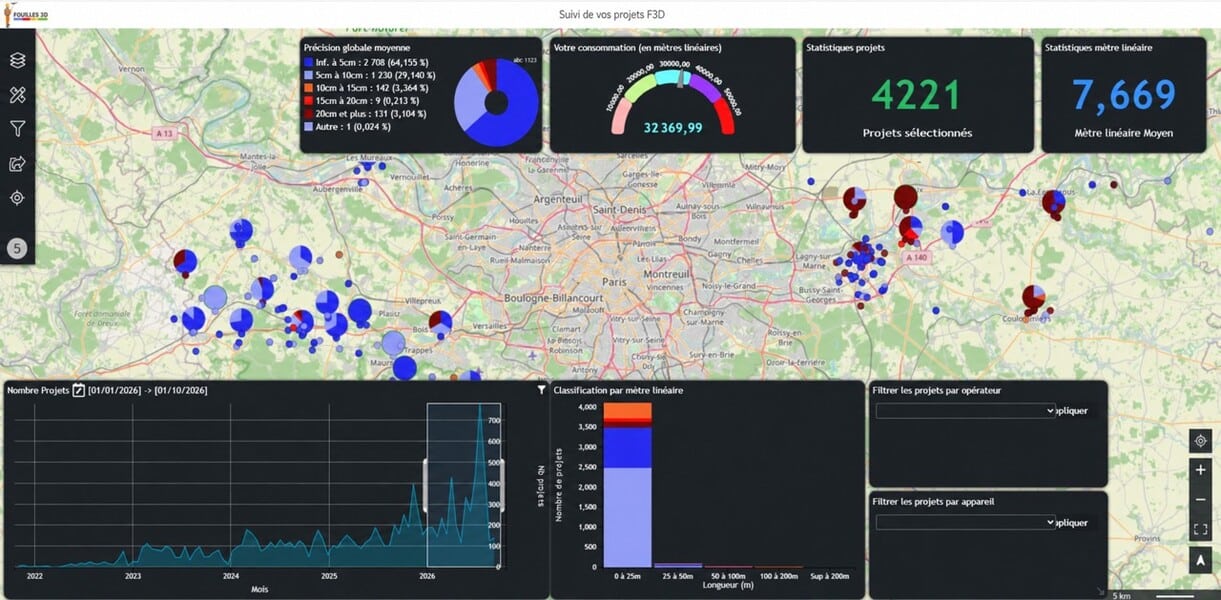Screen dimensions: 1221x600
Task: Click the 'Statistiques mètre linéaire' title
Action: 1098,47
